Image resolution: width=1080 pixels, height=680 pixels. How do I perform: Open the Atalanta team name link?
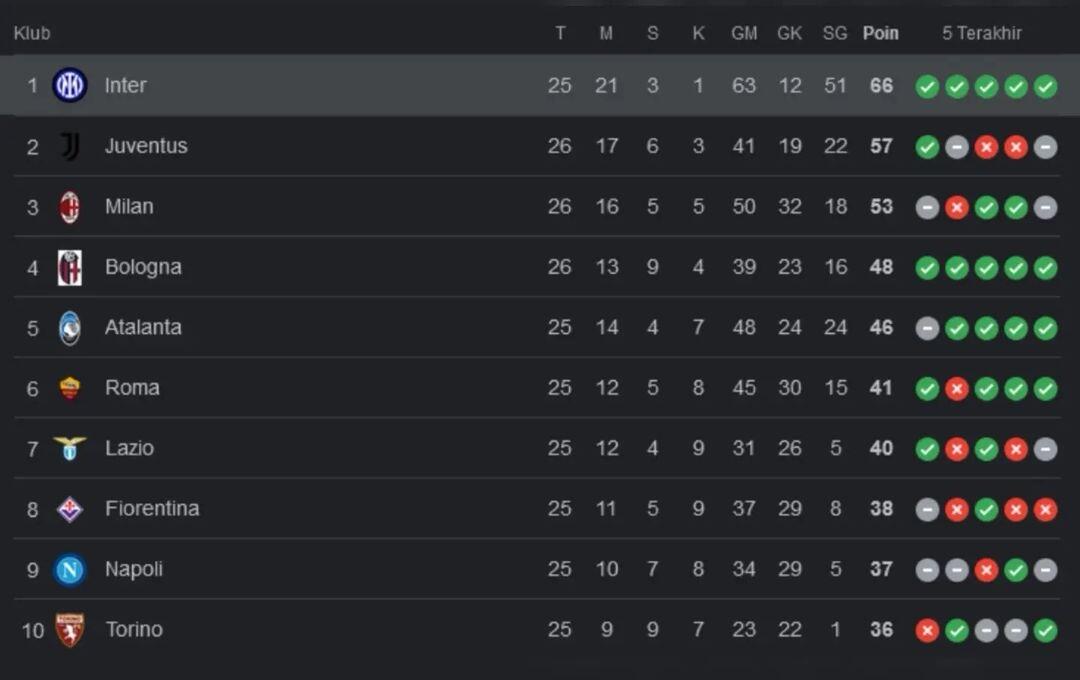click(143, 328)
